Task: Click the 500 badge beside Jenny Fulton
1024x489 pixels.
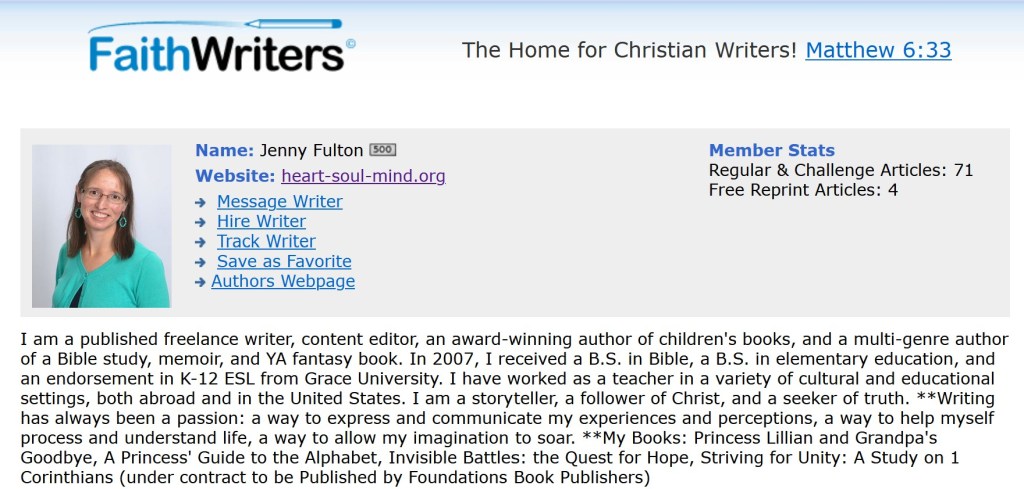Action: pos(383,150)
